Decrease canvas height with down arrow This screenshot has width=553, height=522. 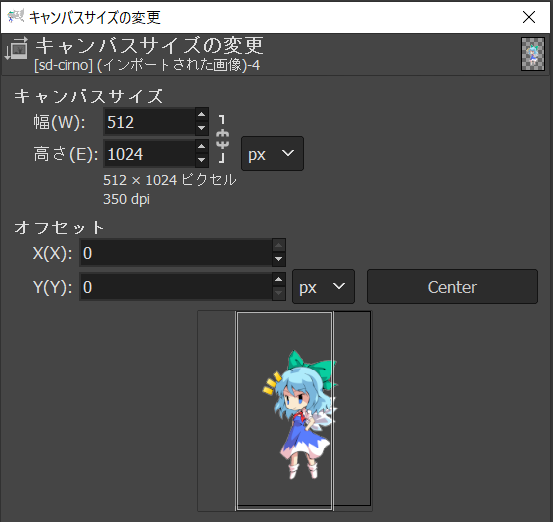pyautogui.click(x=201, y=160)
